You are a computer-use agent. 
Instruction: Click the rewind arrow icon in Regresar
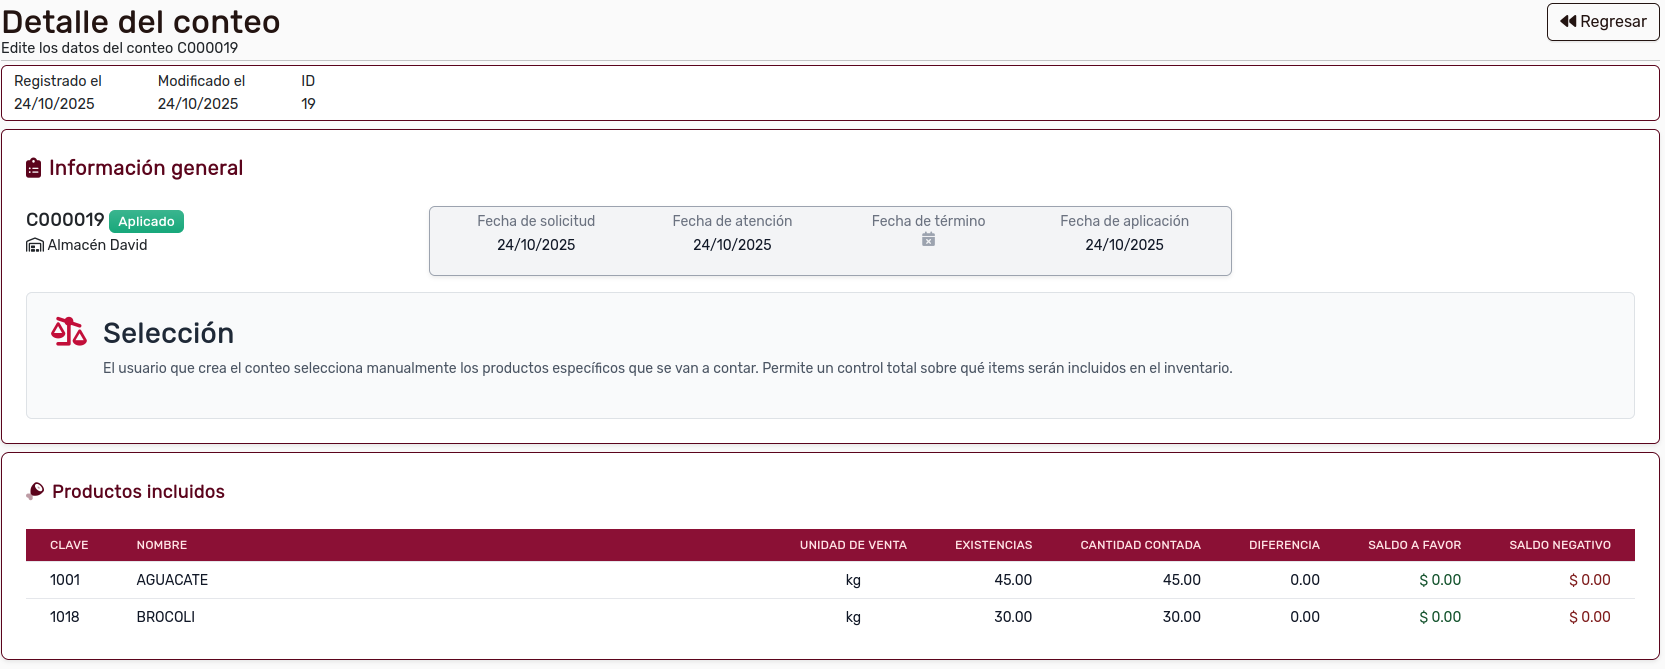tap(1568, 22)
